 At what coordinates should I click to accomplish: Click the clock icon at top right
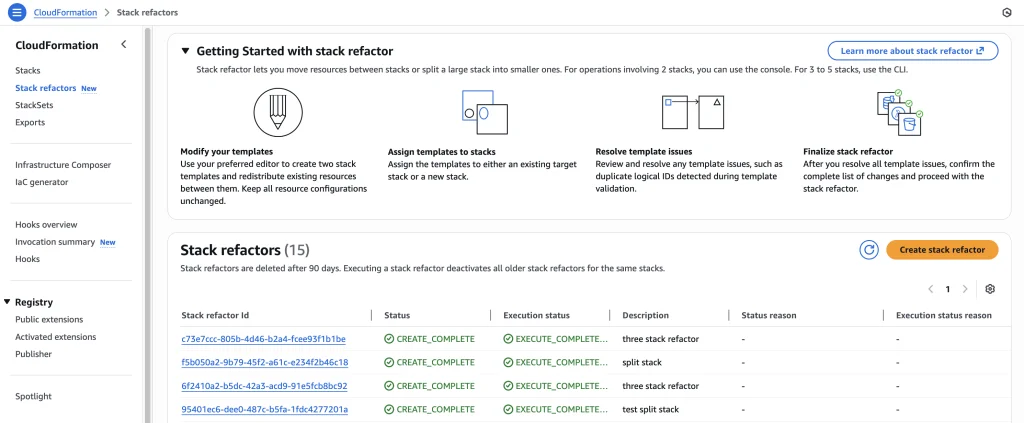pyautogui.click(x=1006, y=12)
